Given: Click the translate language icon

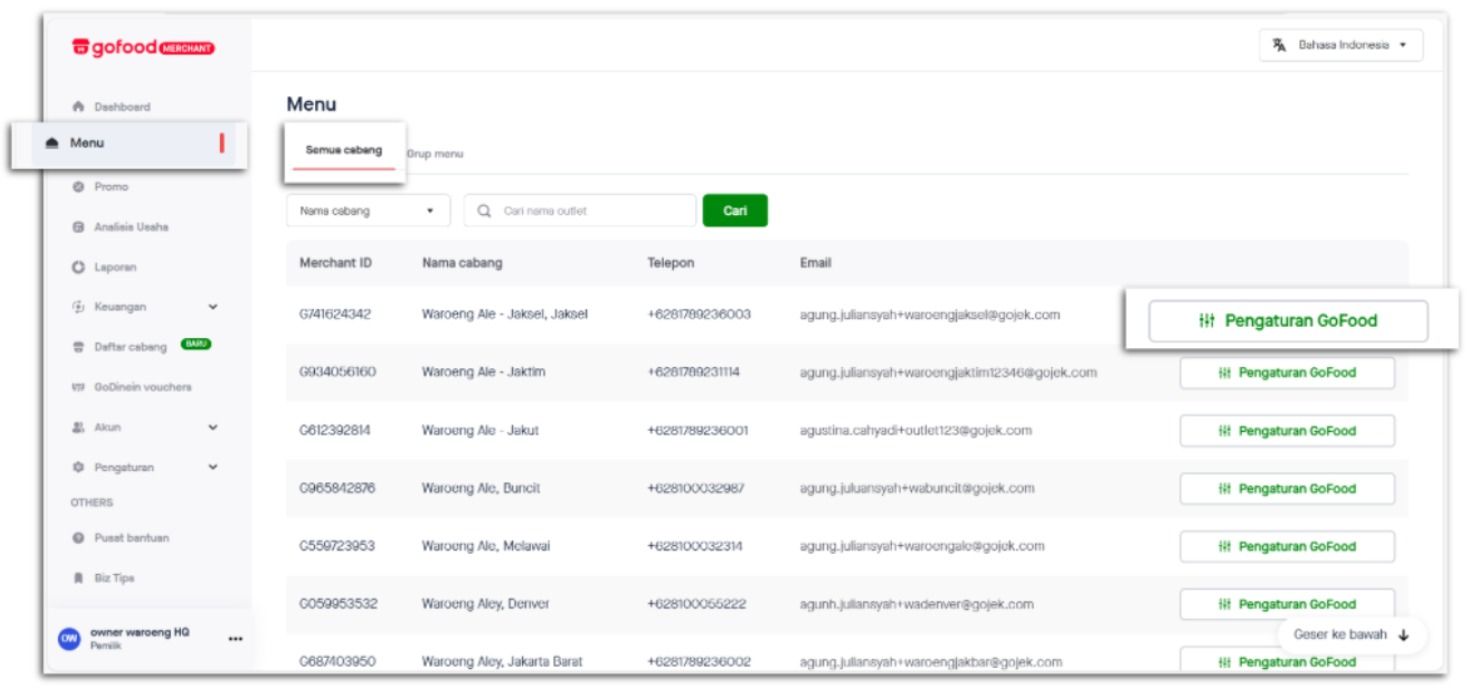Looking at the screenshot, I should 1277,45.
